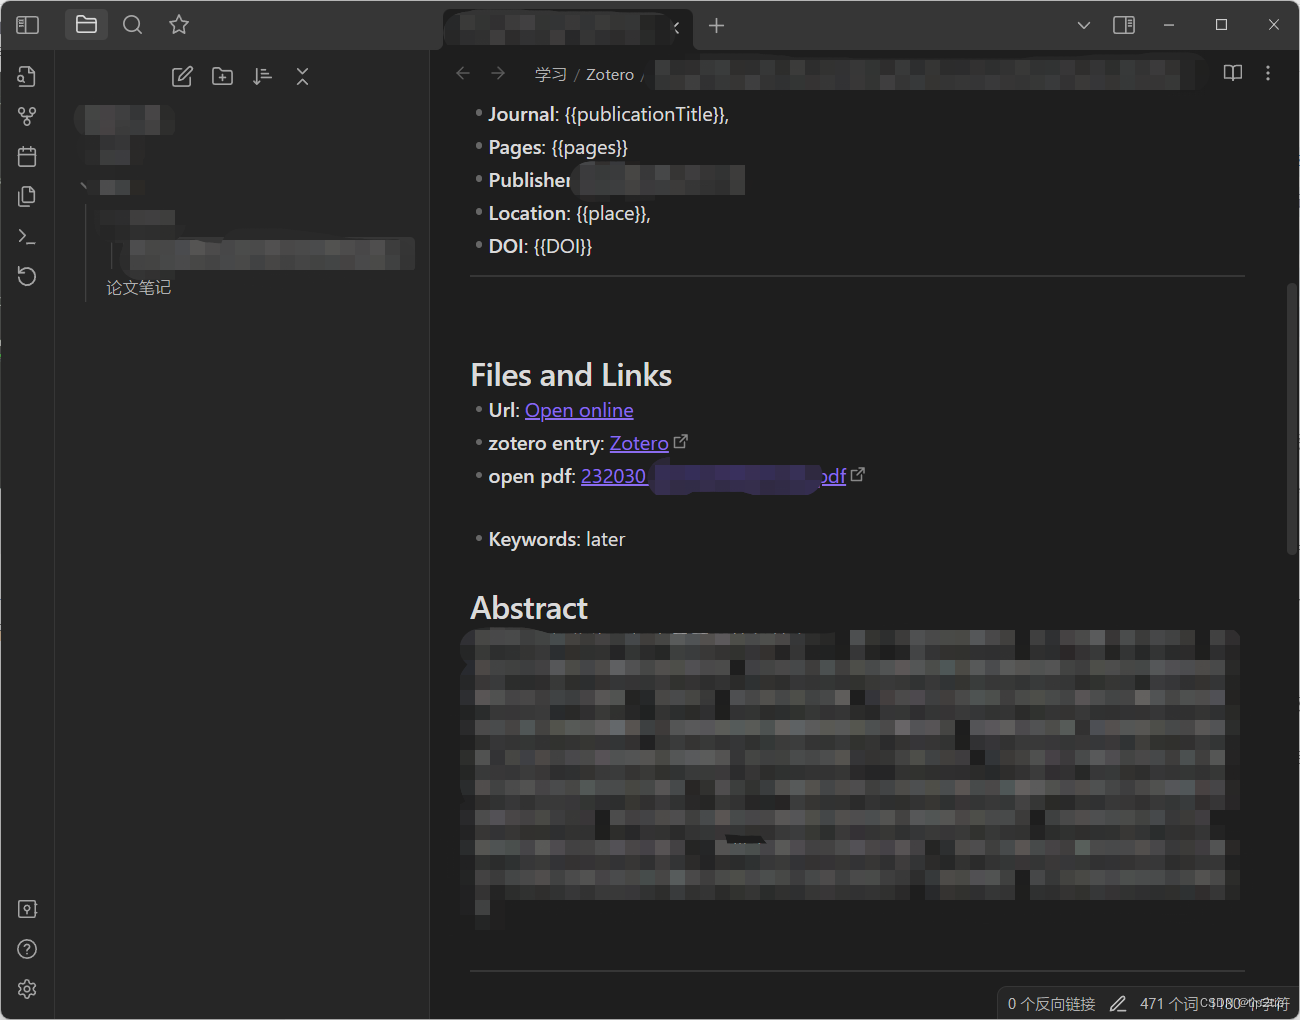Click the Abstract heading
1300x1020 pixels.
[x=529, y=608]
